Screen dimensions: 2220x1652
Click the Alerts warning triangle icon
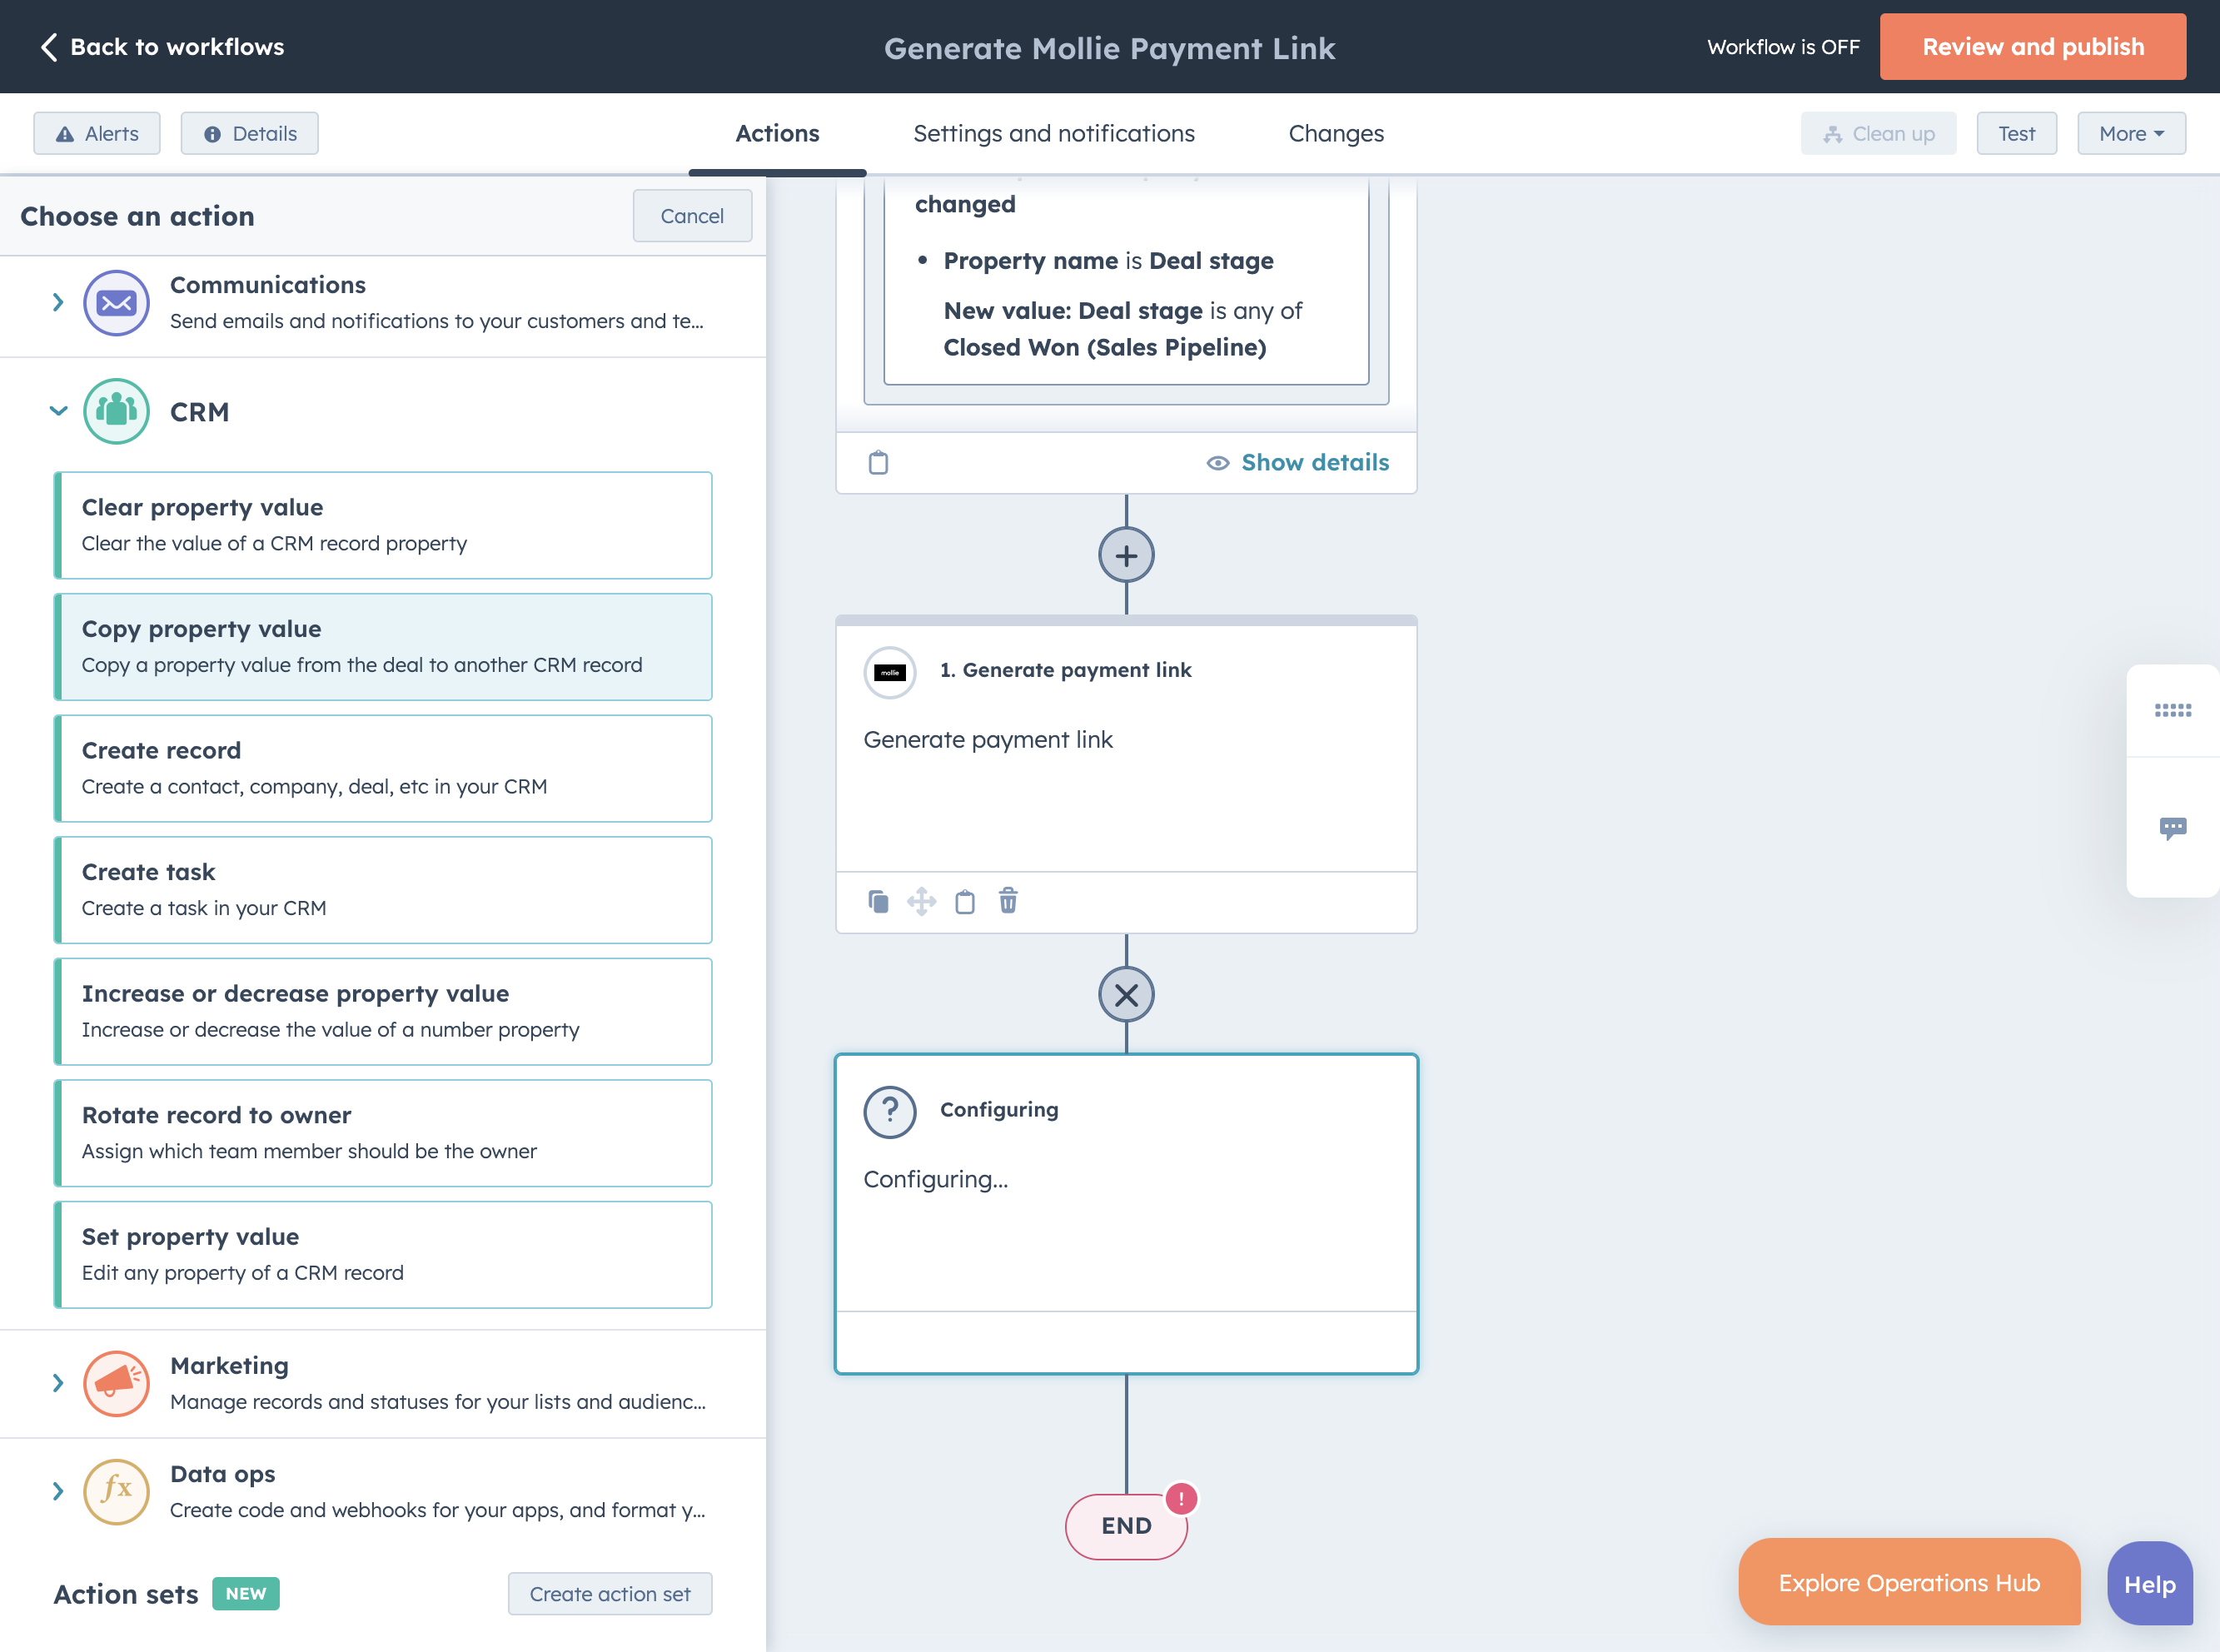tap(65, 134)
